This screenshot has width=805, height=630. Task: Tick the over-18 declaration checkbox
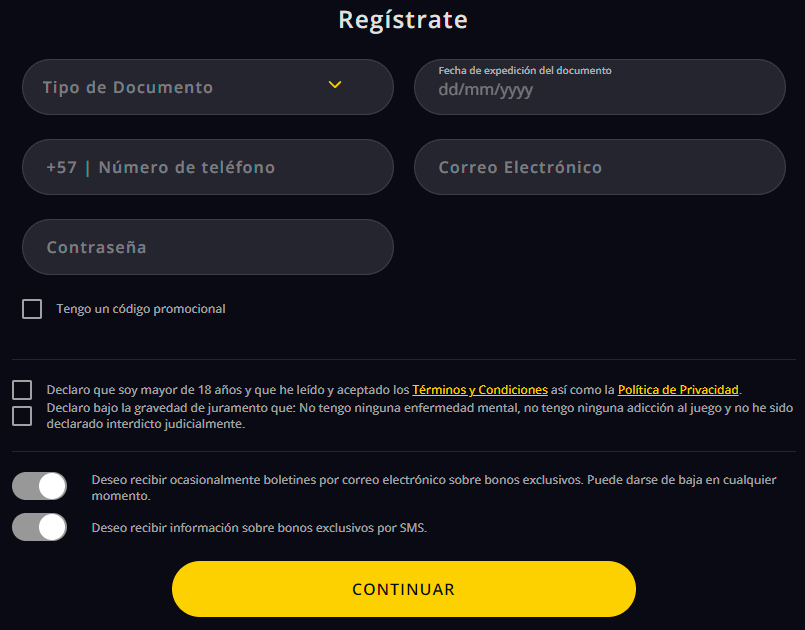22,390
